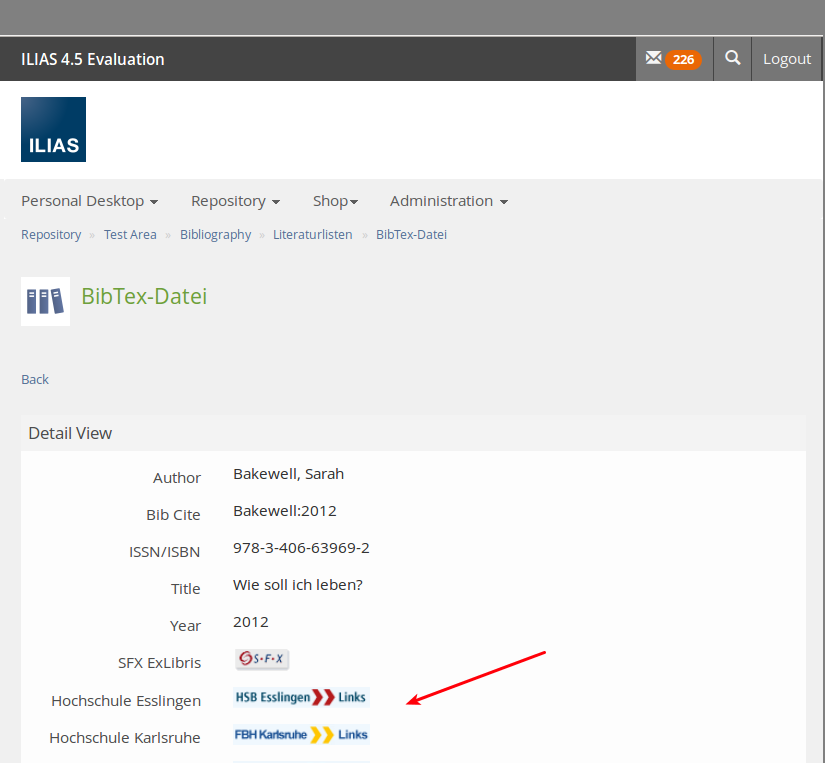
Task: Open the SFX ExLibris link button
Action: coord(262,660)
